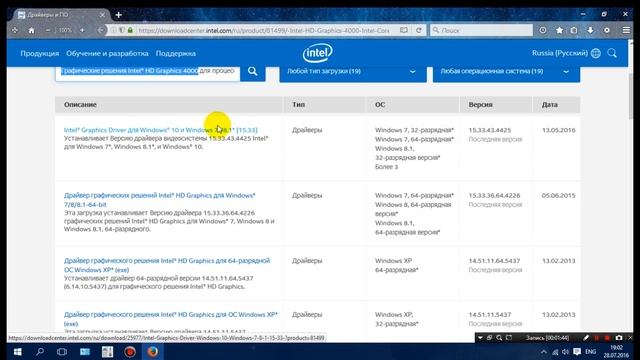Click the Firefox Поиск search box
640x360 pixels.
click(x=481, y=30)
